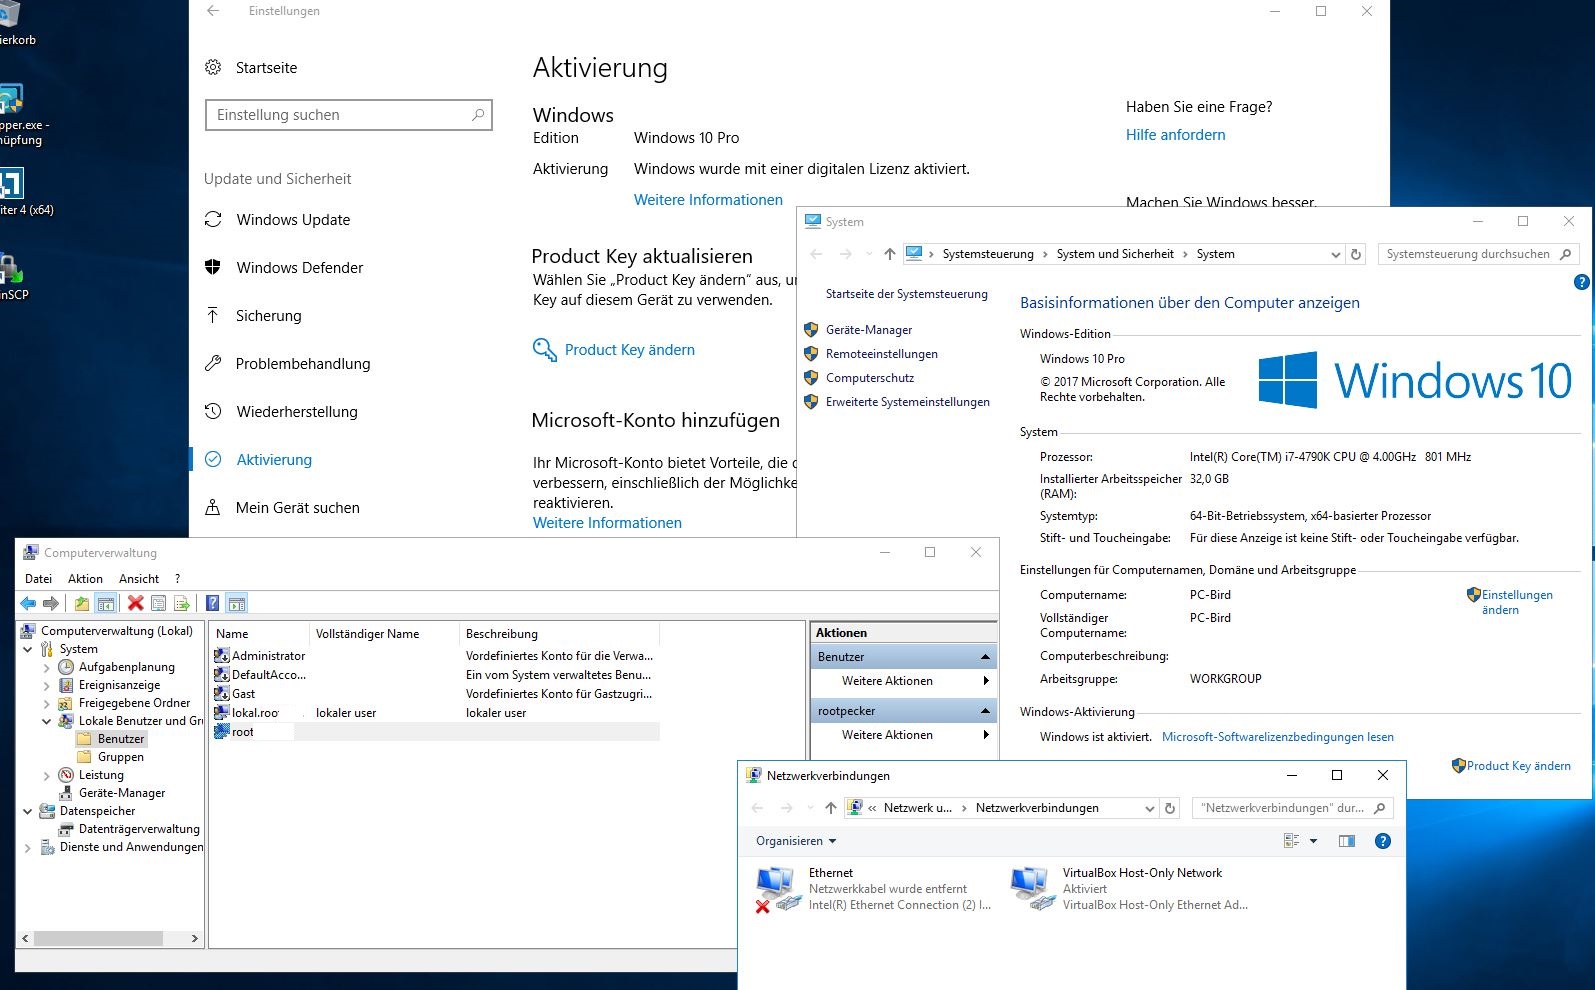Click the Problembehandlung wrench icon
The height and width of the screenshot is (990, 1595).
click(212, 363)
